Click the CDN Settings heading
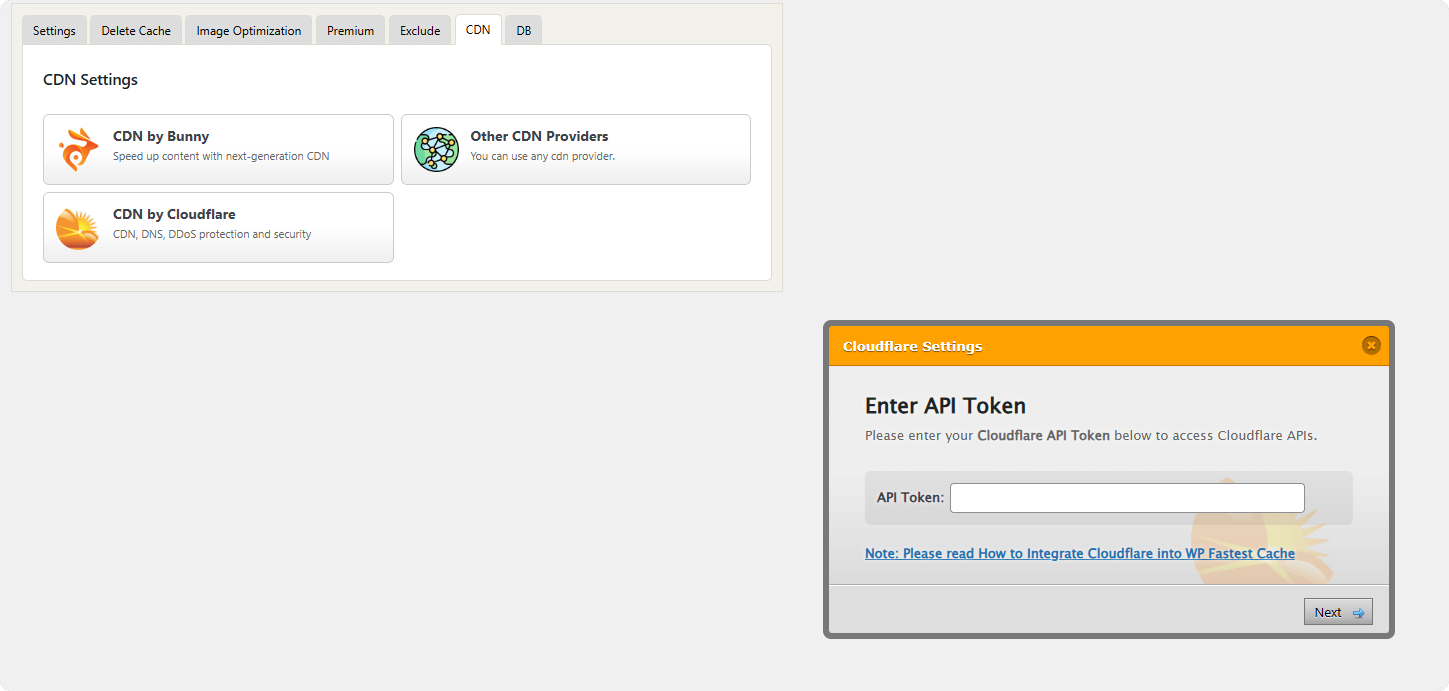The image size is (1449, 691). pos(90,79)
